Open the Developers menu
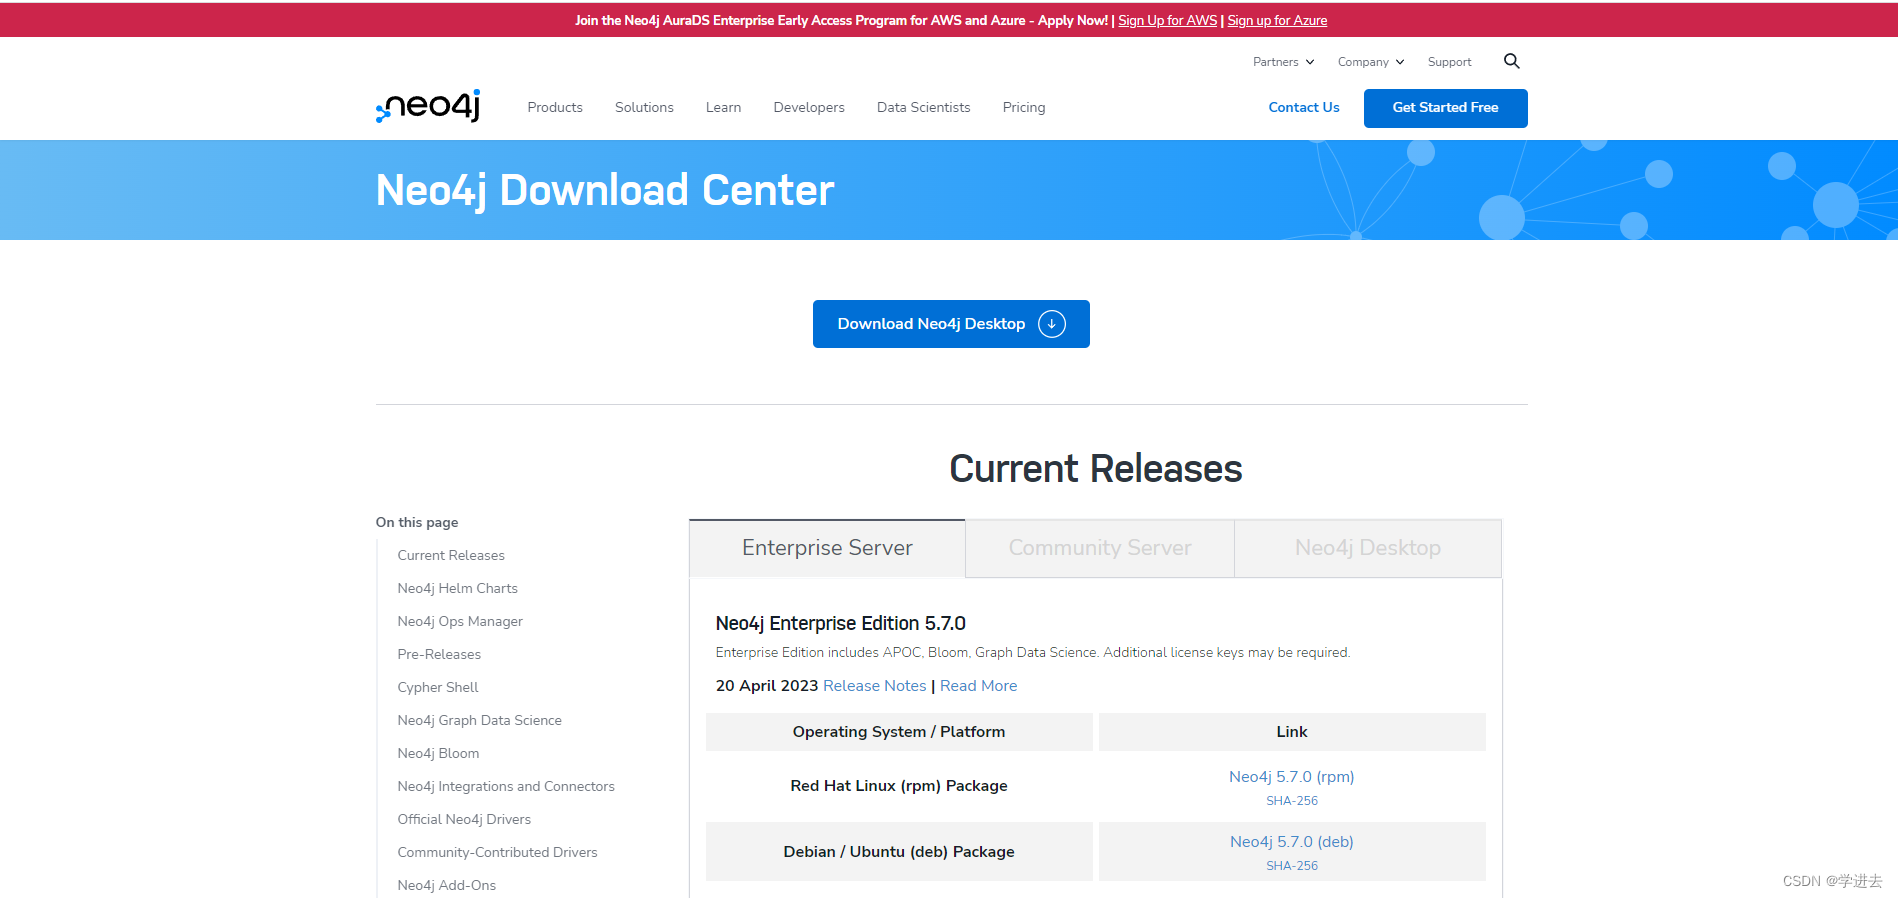Screen dimensions: 1898x898 click(809, 107)
